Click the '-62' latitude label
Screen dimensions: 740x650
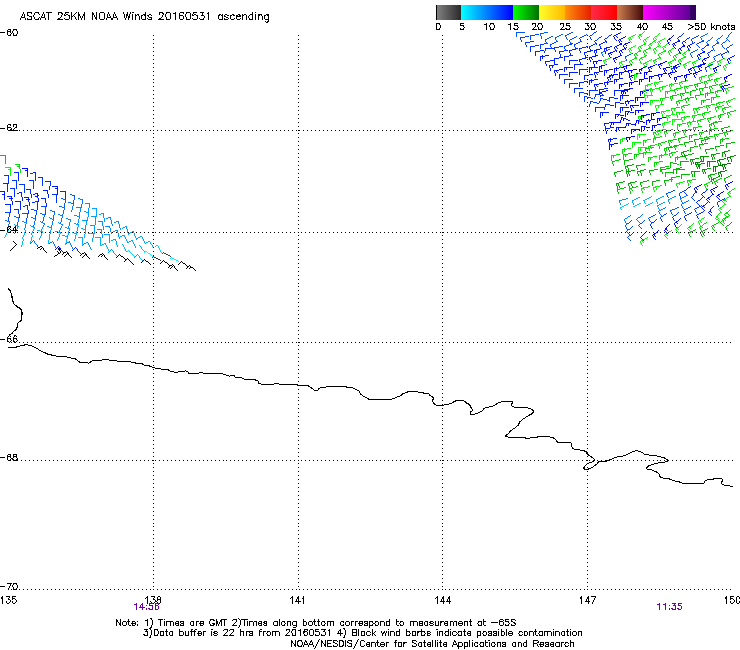click(x=9, y=128)
